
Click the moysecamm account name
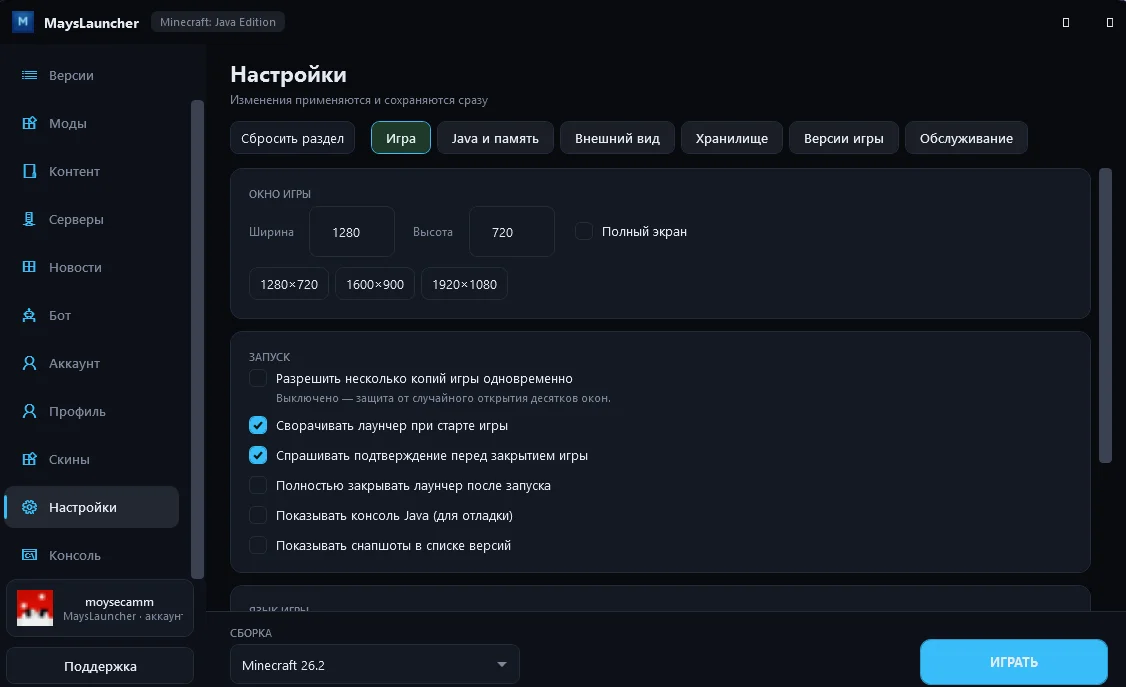119,602
